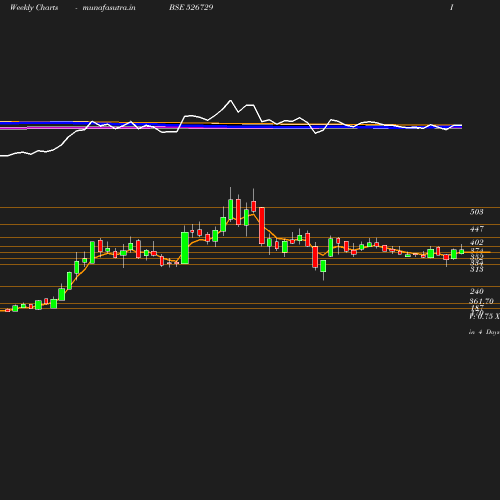Click the tallest green candlestick before the peak

click(x=185, y=248)
